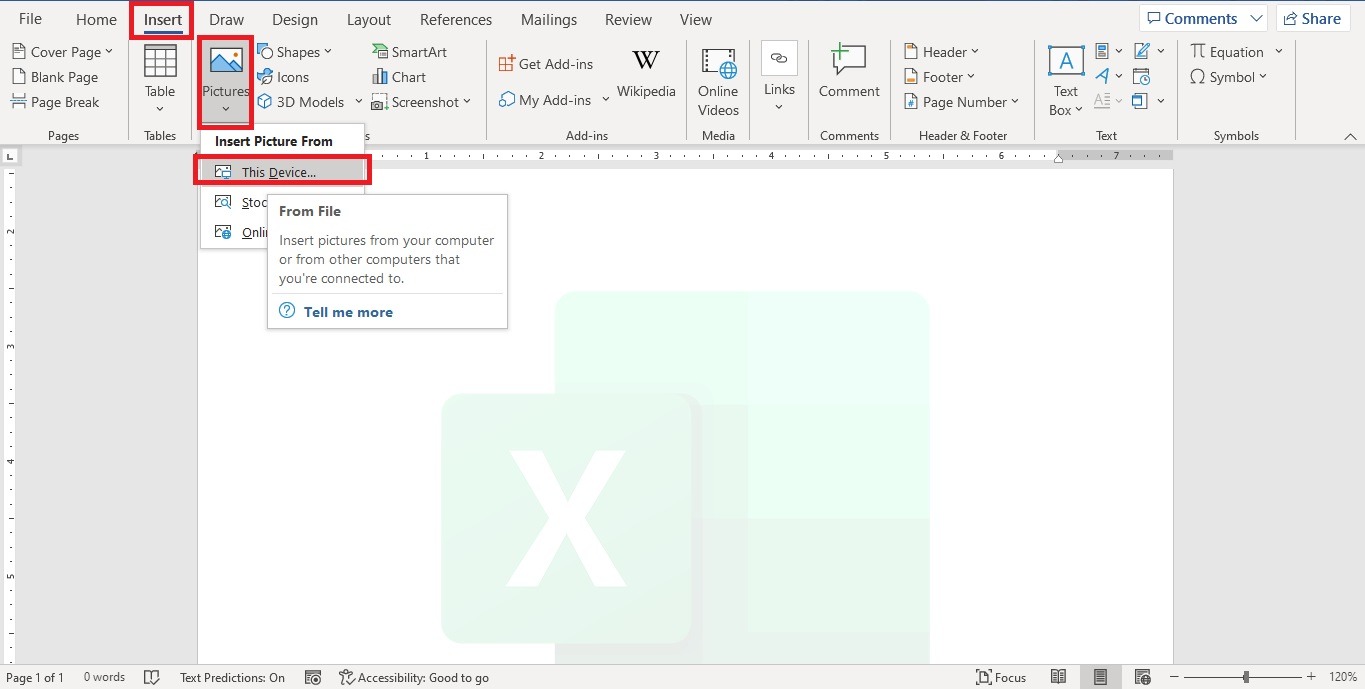Switch to Read Mode view
1365x689 pixels.
[x=1058, y=677]
